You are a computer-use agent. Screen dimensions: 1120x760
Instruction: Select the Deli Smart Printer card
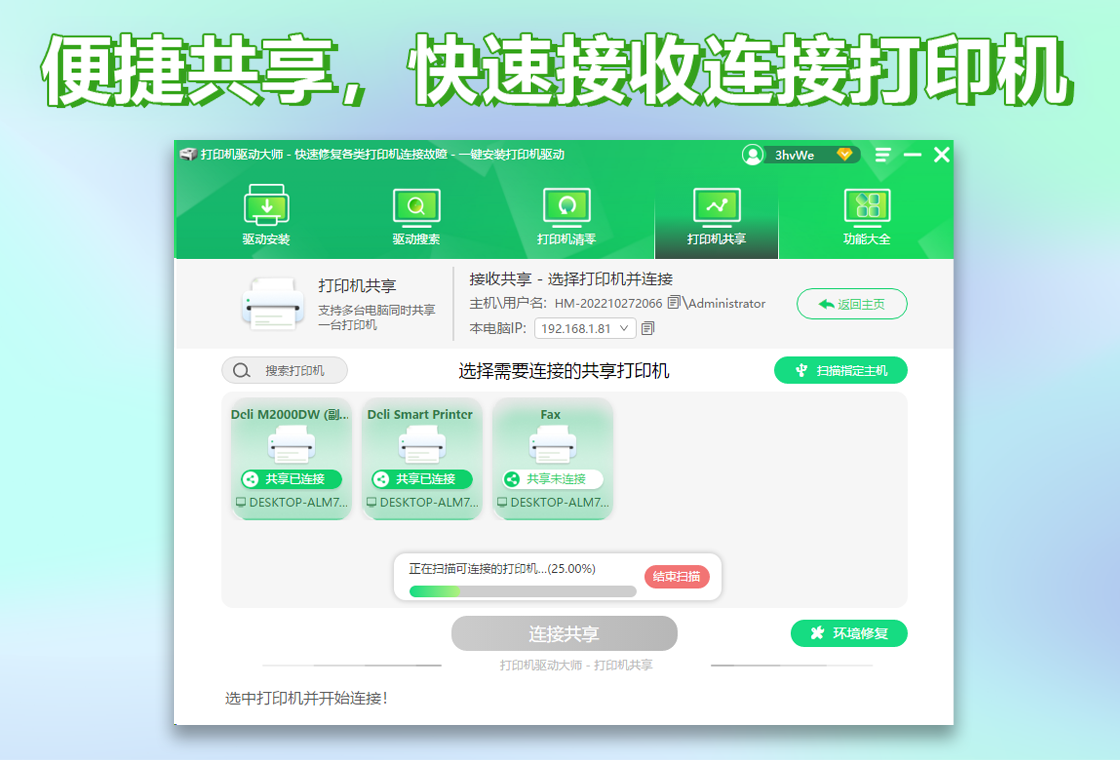click(421, 457)
